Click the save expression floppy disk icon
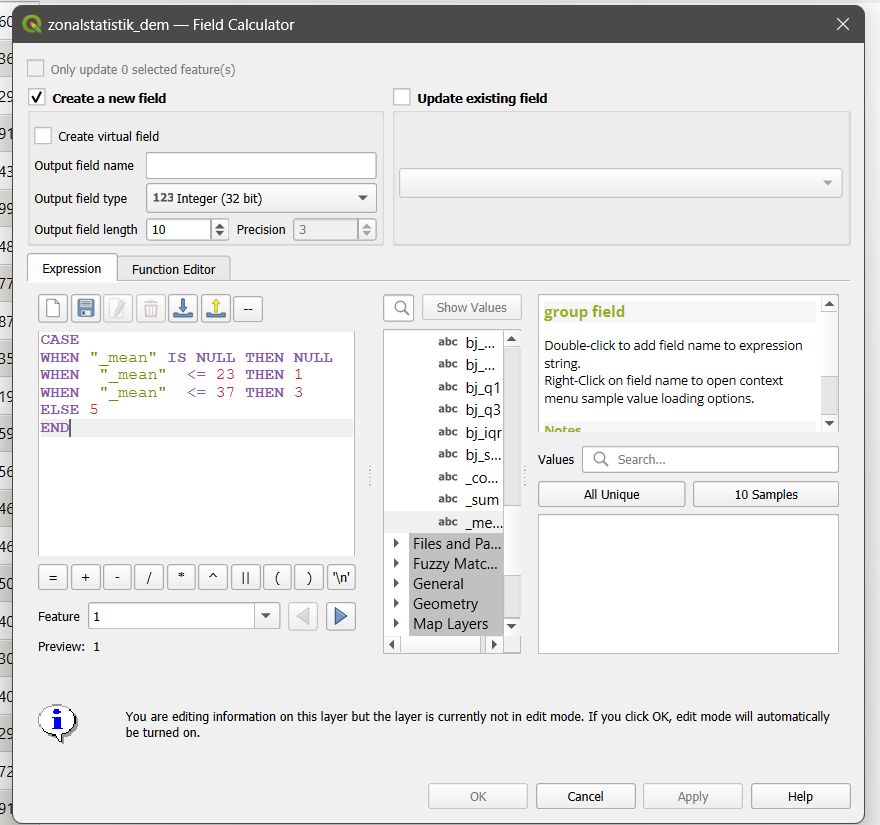This screenshot has height=825, width=880. pyautogui.click(x=86, y=308)
